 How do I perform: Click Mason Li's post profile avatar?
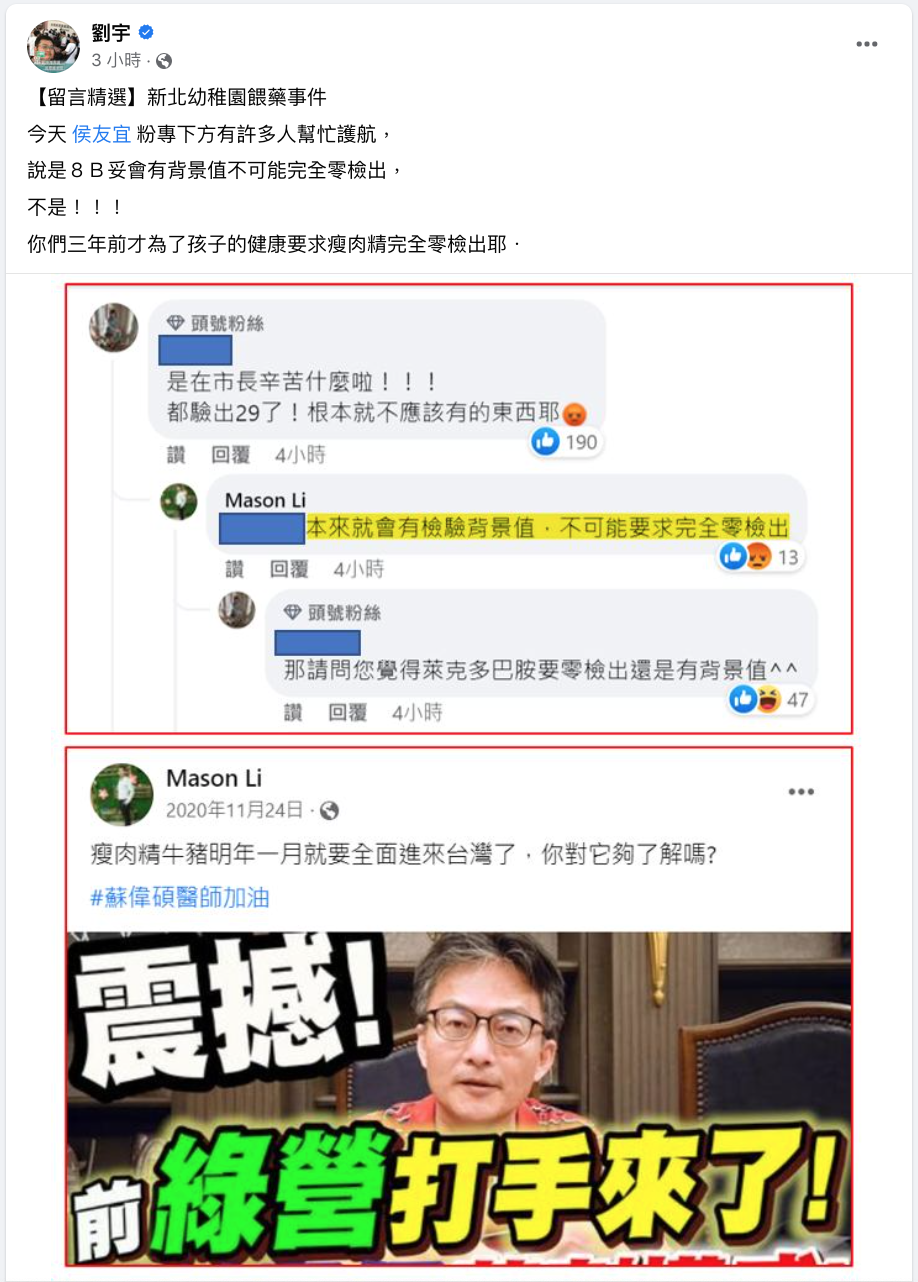[x=122, y=794]
